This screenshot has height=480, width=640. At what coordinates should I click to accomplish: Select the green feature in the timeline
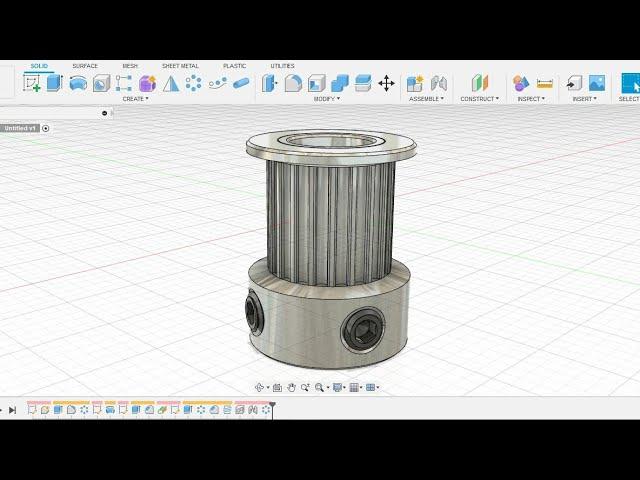coord(162,410)
